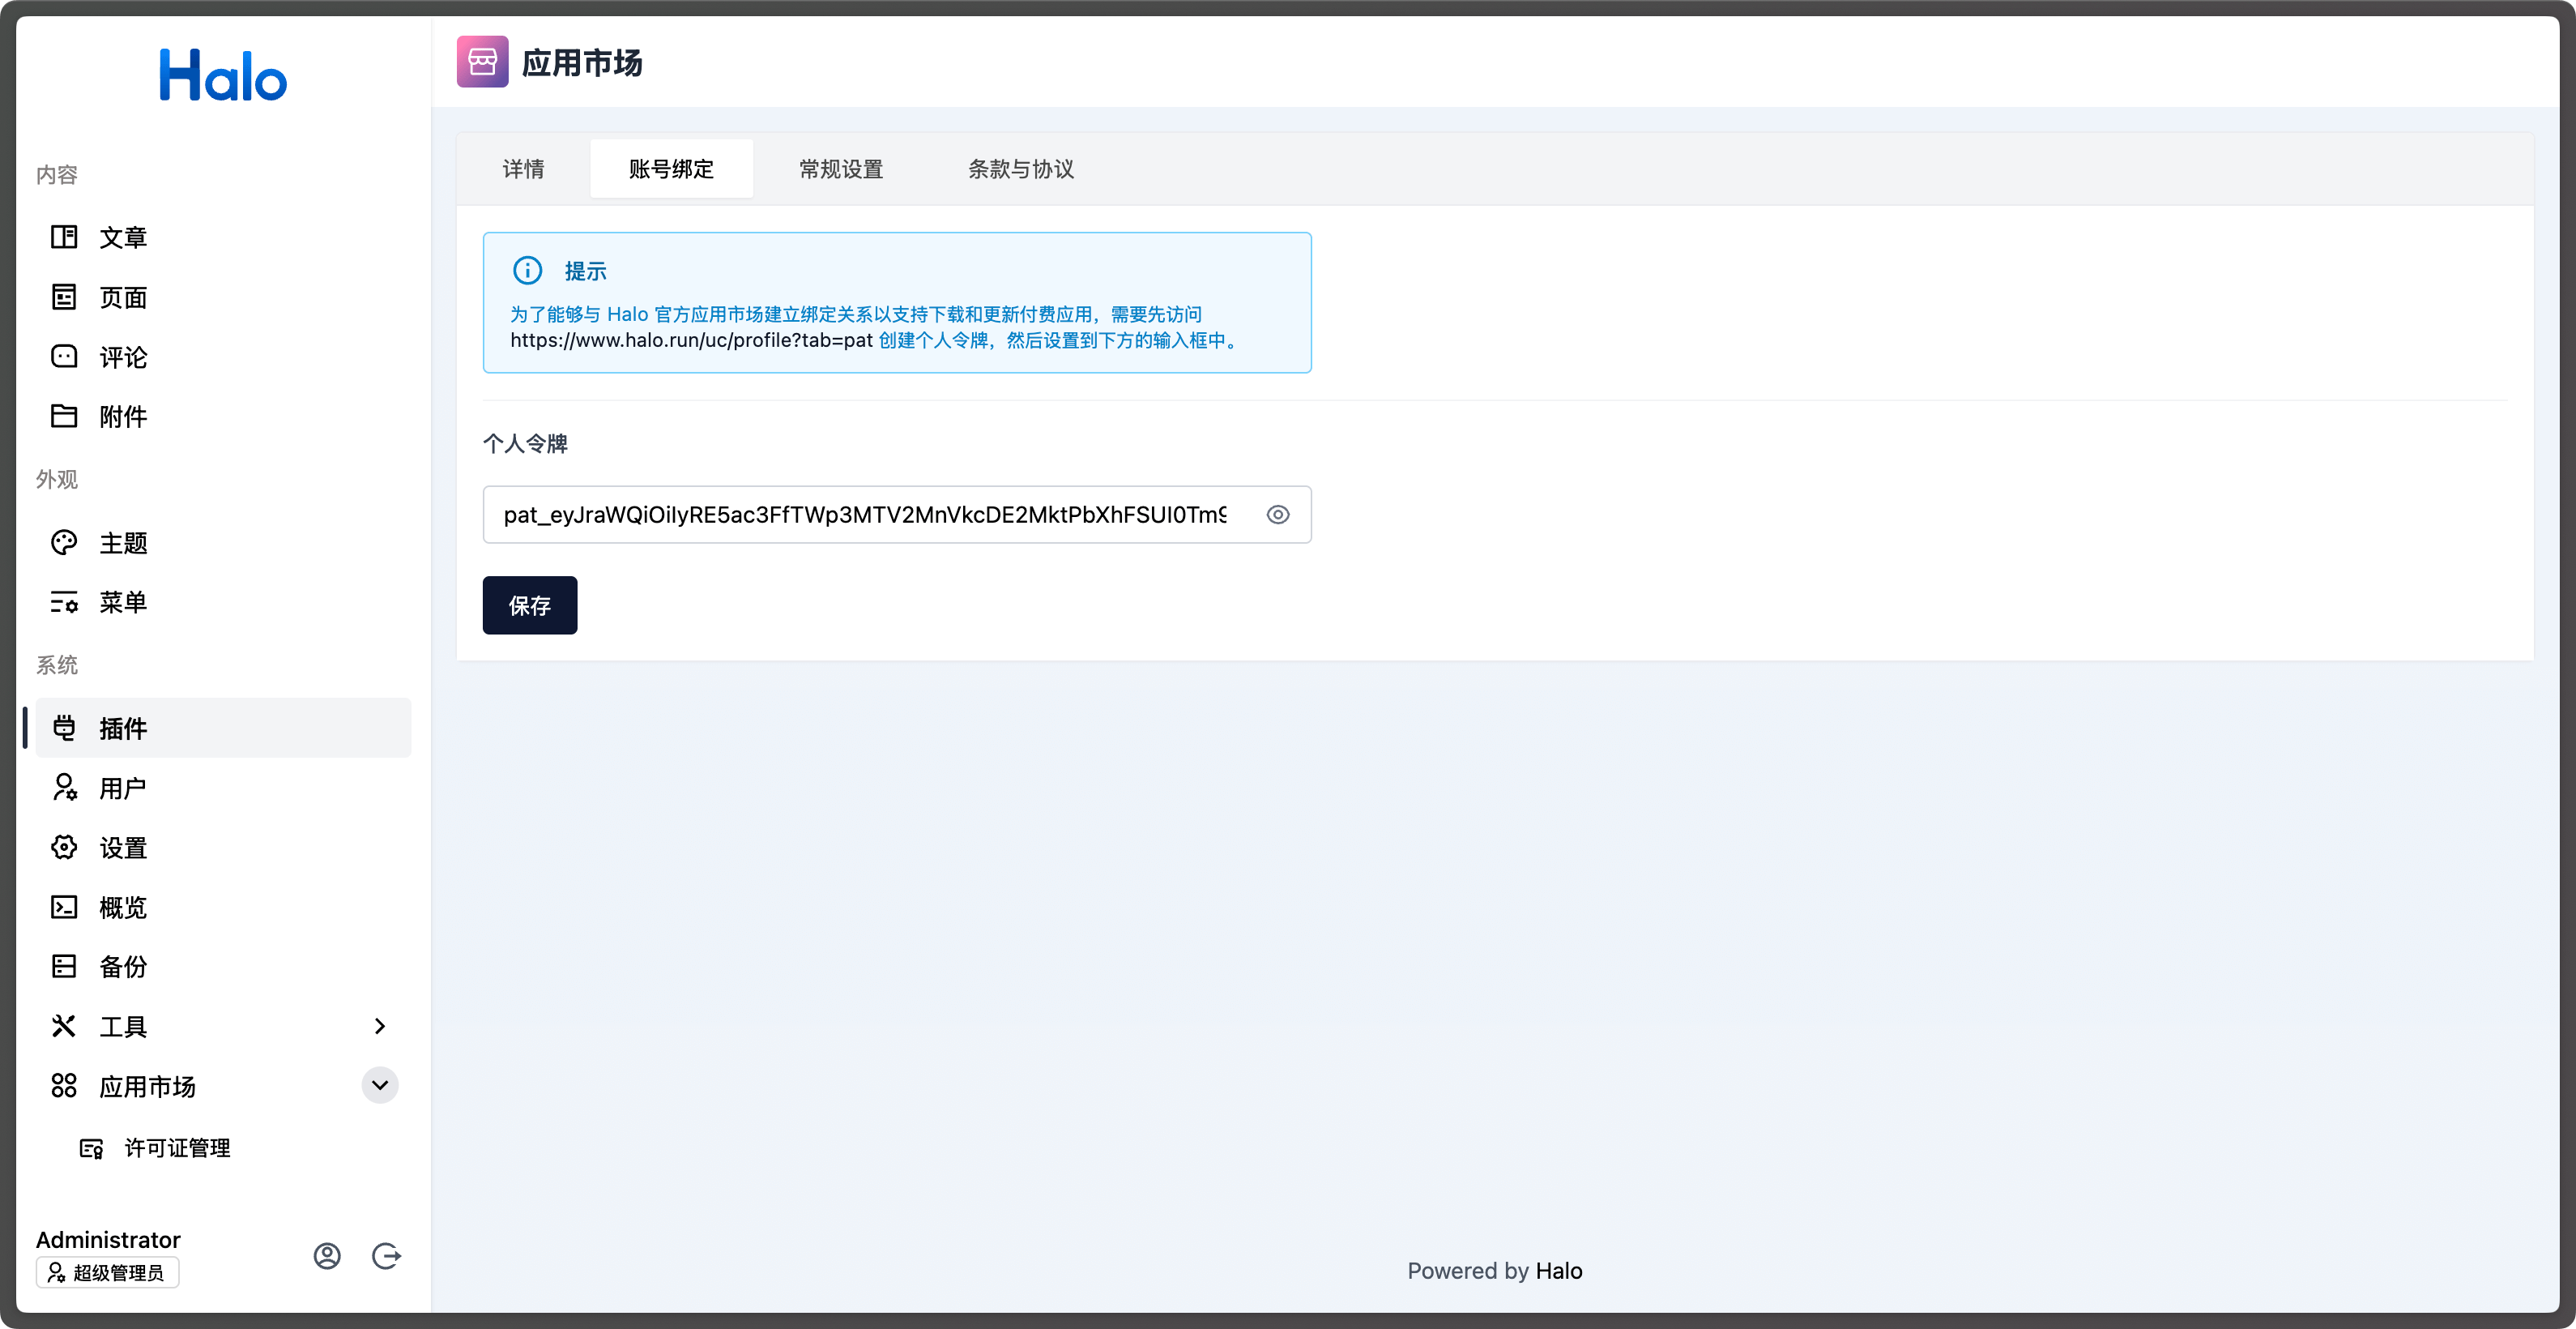Click the logout icon

[x=386, y=1256]
